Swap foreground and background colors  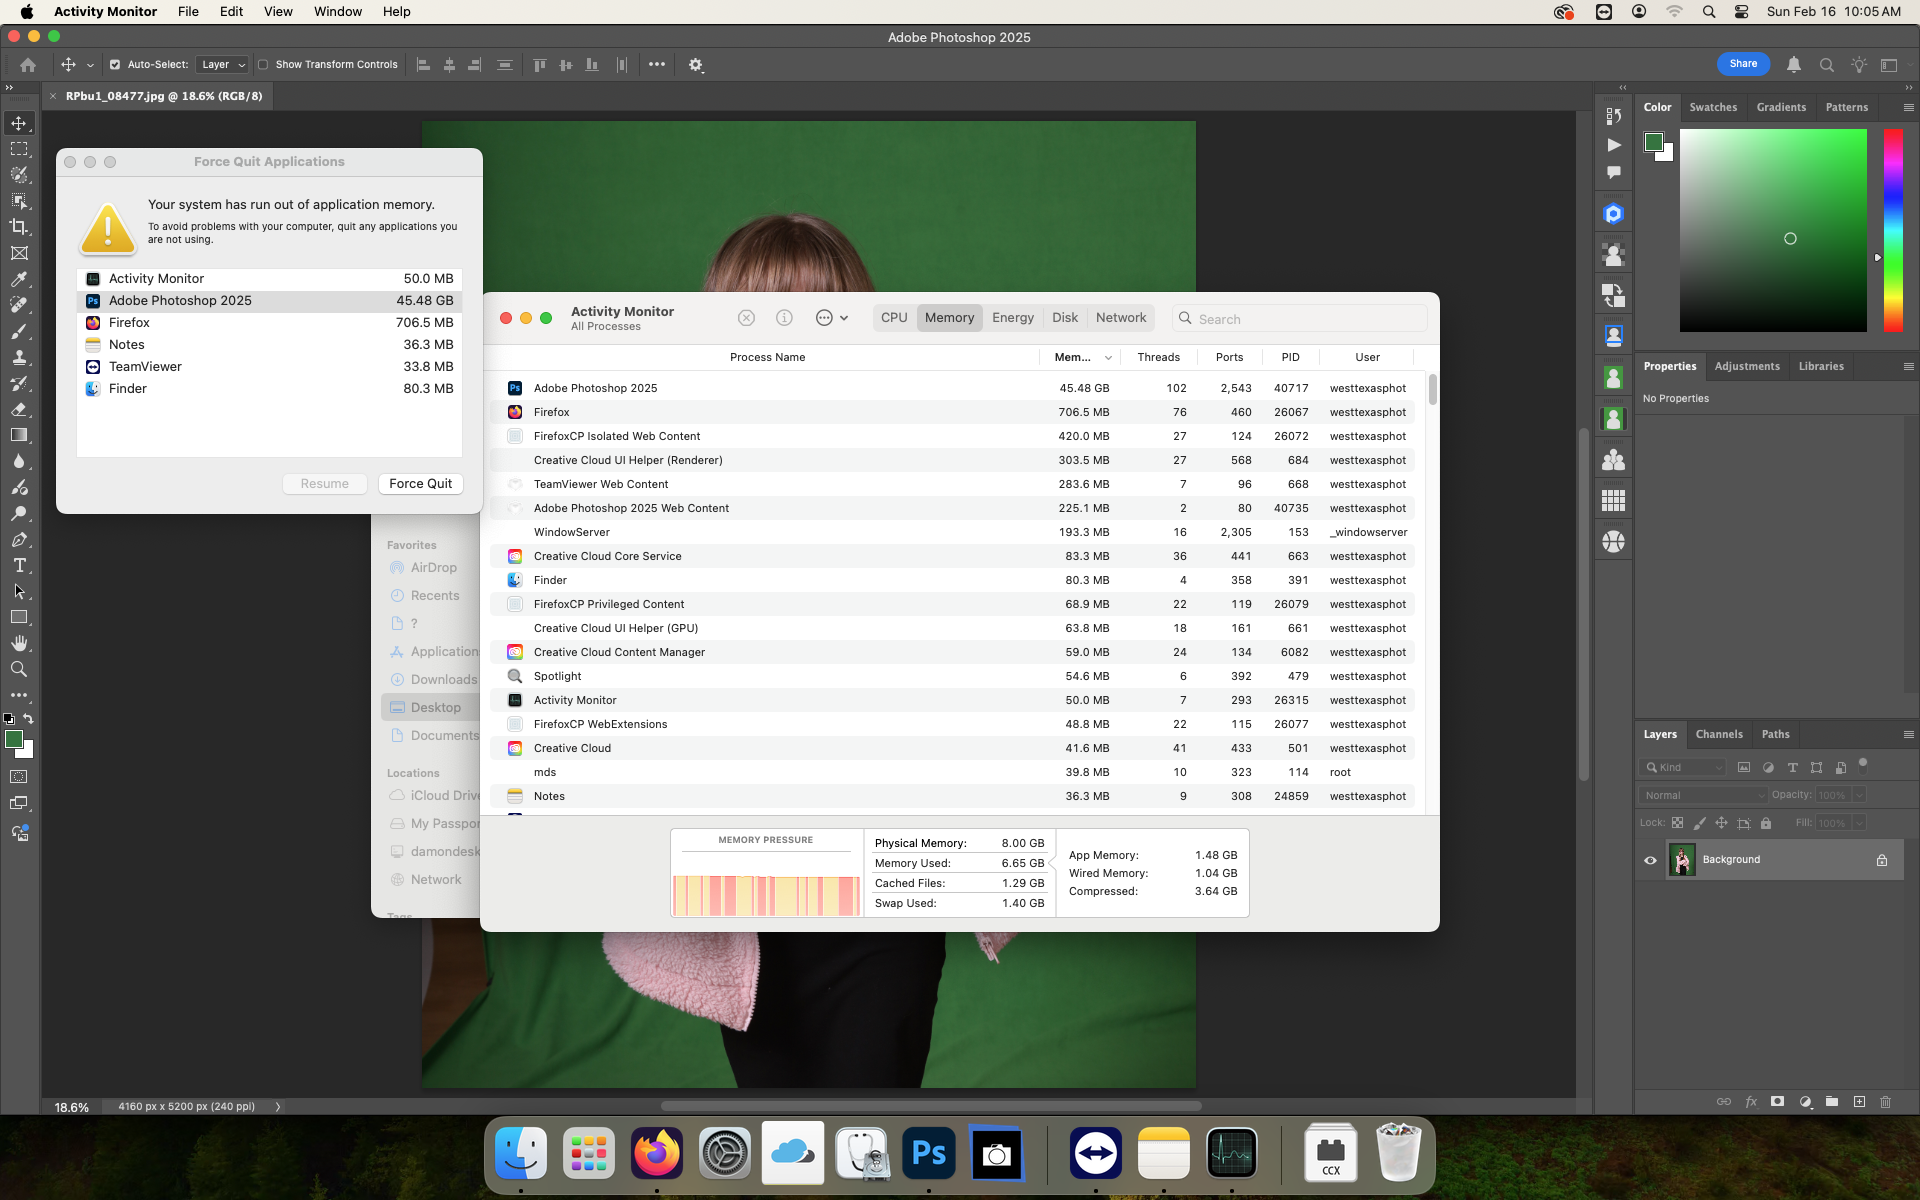(x=28, y=718)
